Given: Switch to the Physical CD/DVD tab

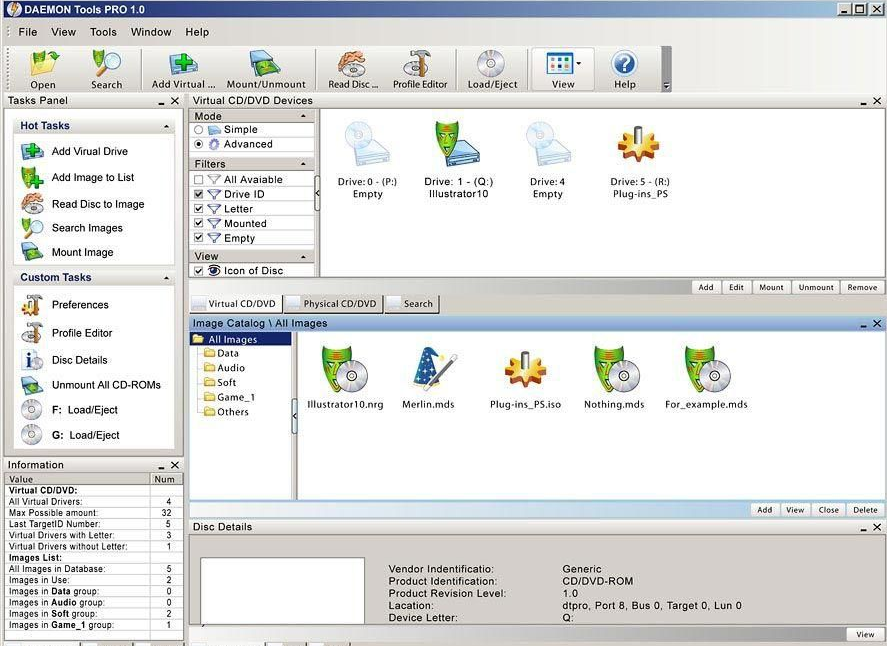Looking at the screenshot, I should [x=333, y=304].
